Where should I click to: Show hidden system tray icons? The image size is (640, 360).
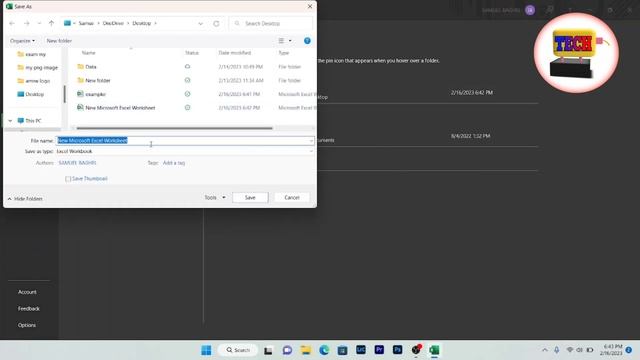click(545, 350)
